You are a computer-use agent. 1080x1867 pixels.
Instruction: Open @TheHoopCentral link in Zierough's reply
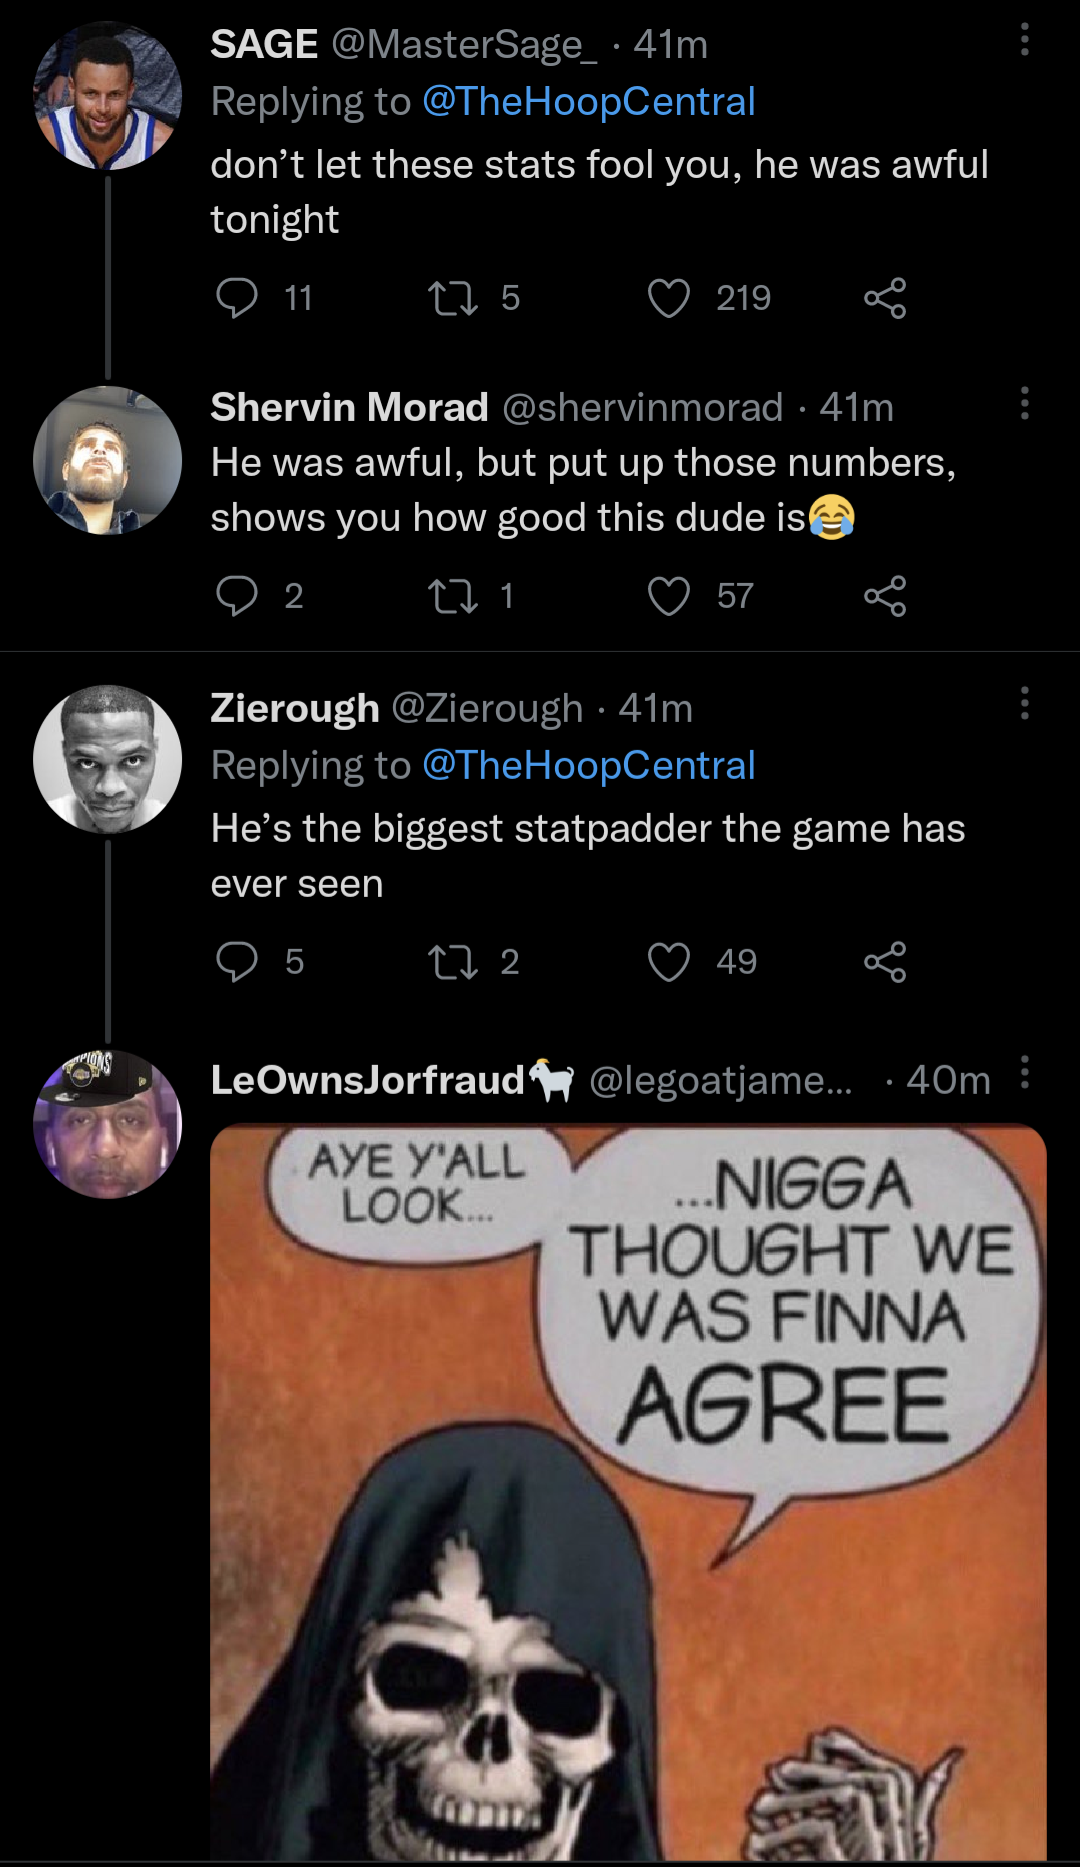588,766
